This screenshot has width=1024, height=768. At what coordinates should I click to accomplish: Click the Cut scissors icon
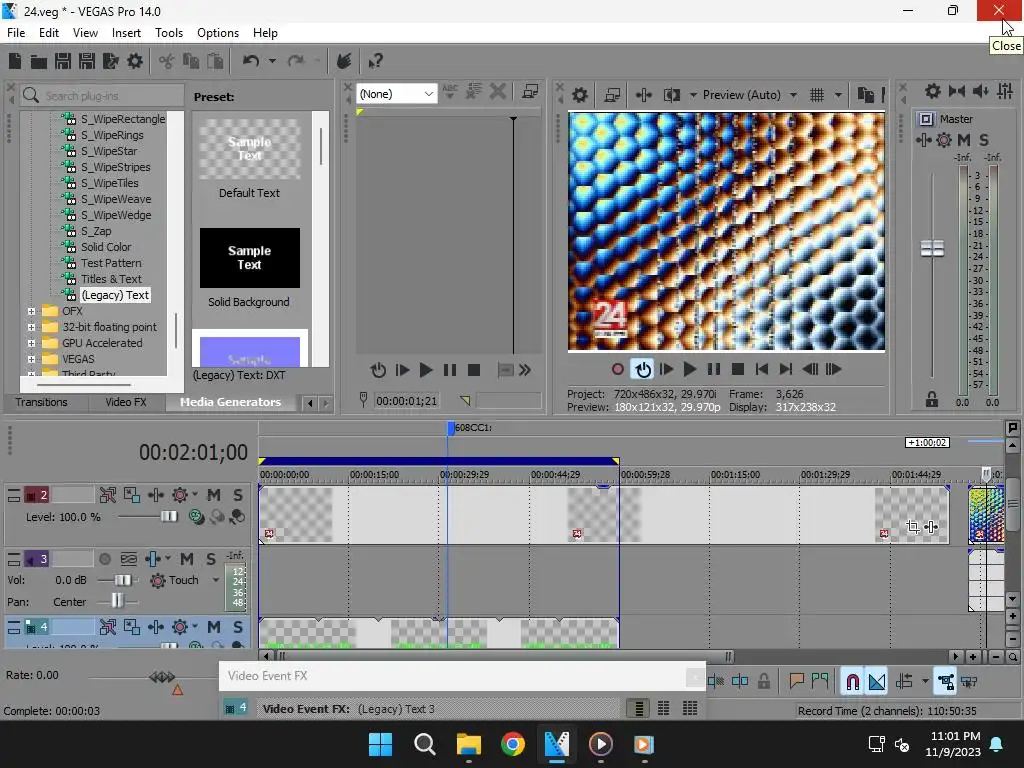point(167,61)
